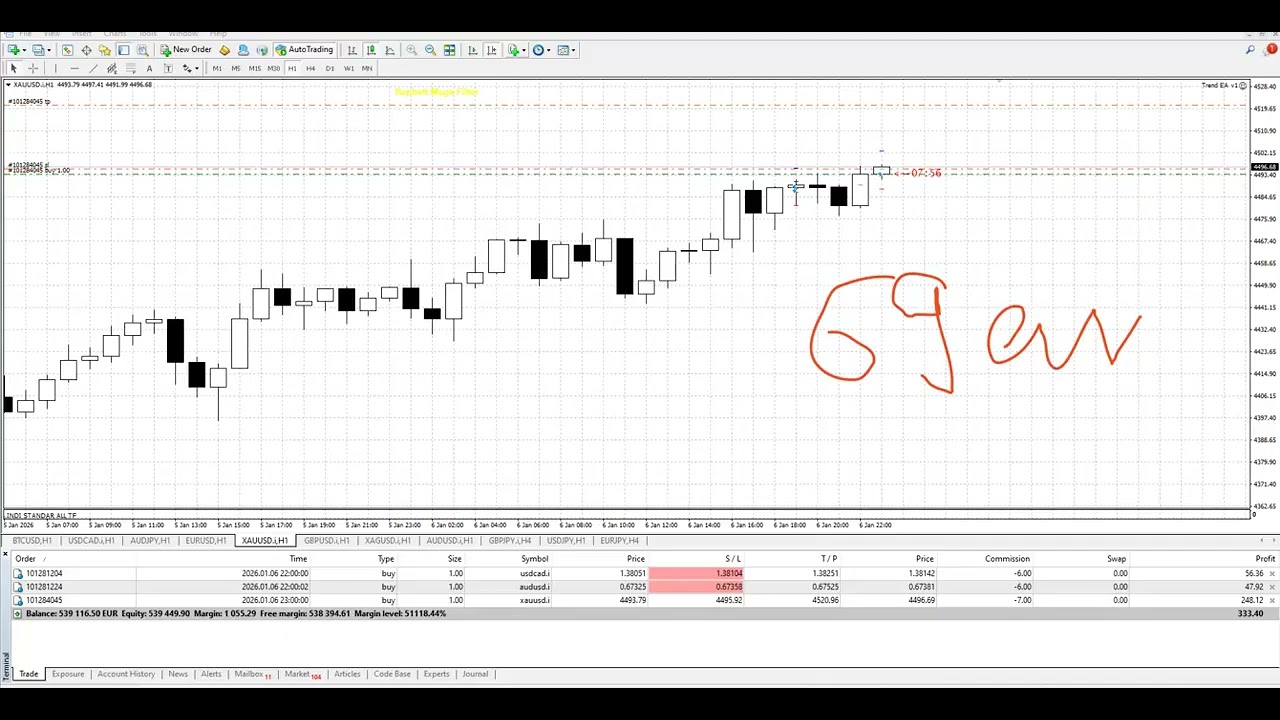
Task: Click the Profiles icon
Action: pyautogui.click(x=38, y=50)
